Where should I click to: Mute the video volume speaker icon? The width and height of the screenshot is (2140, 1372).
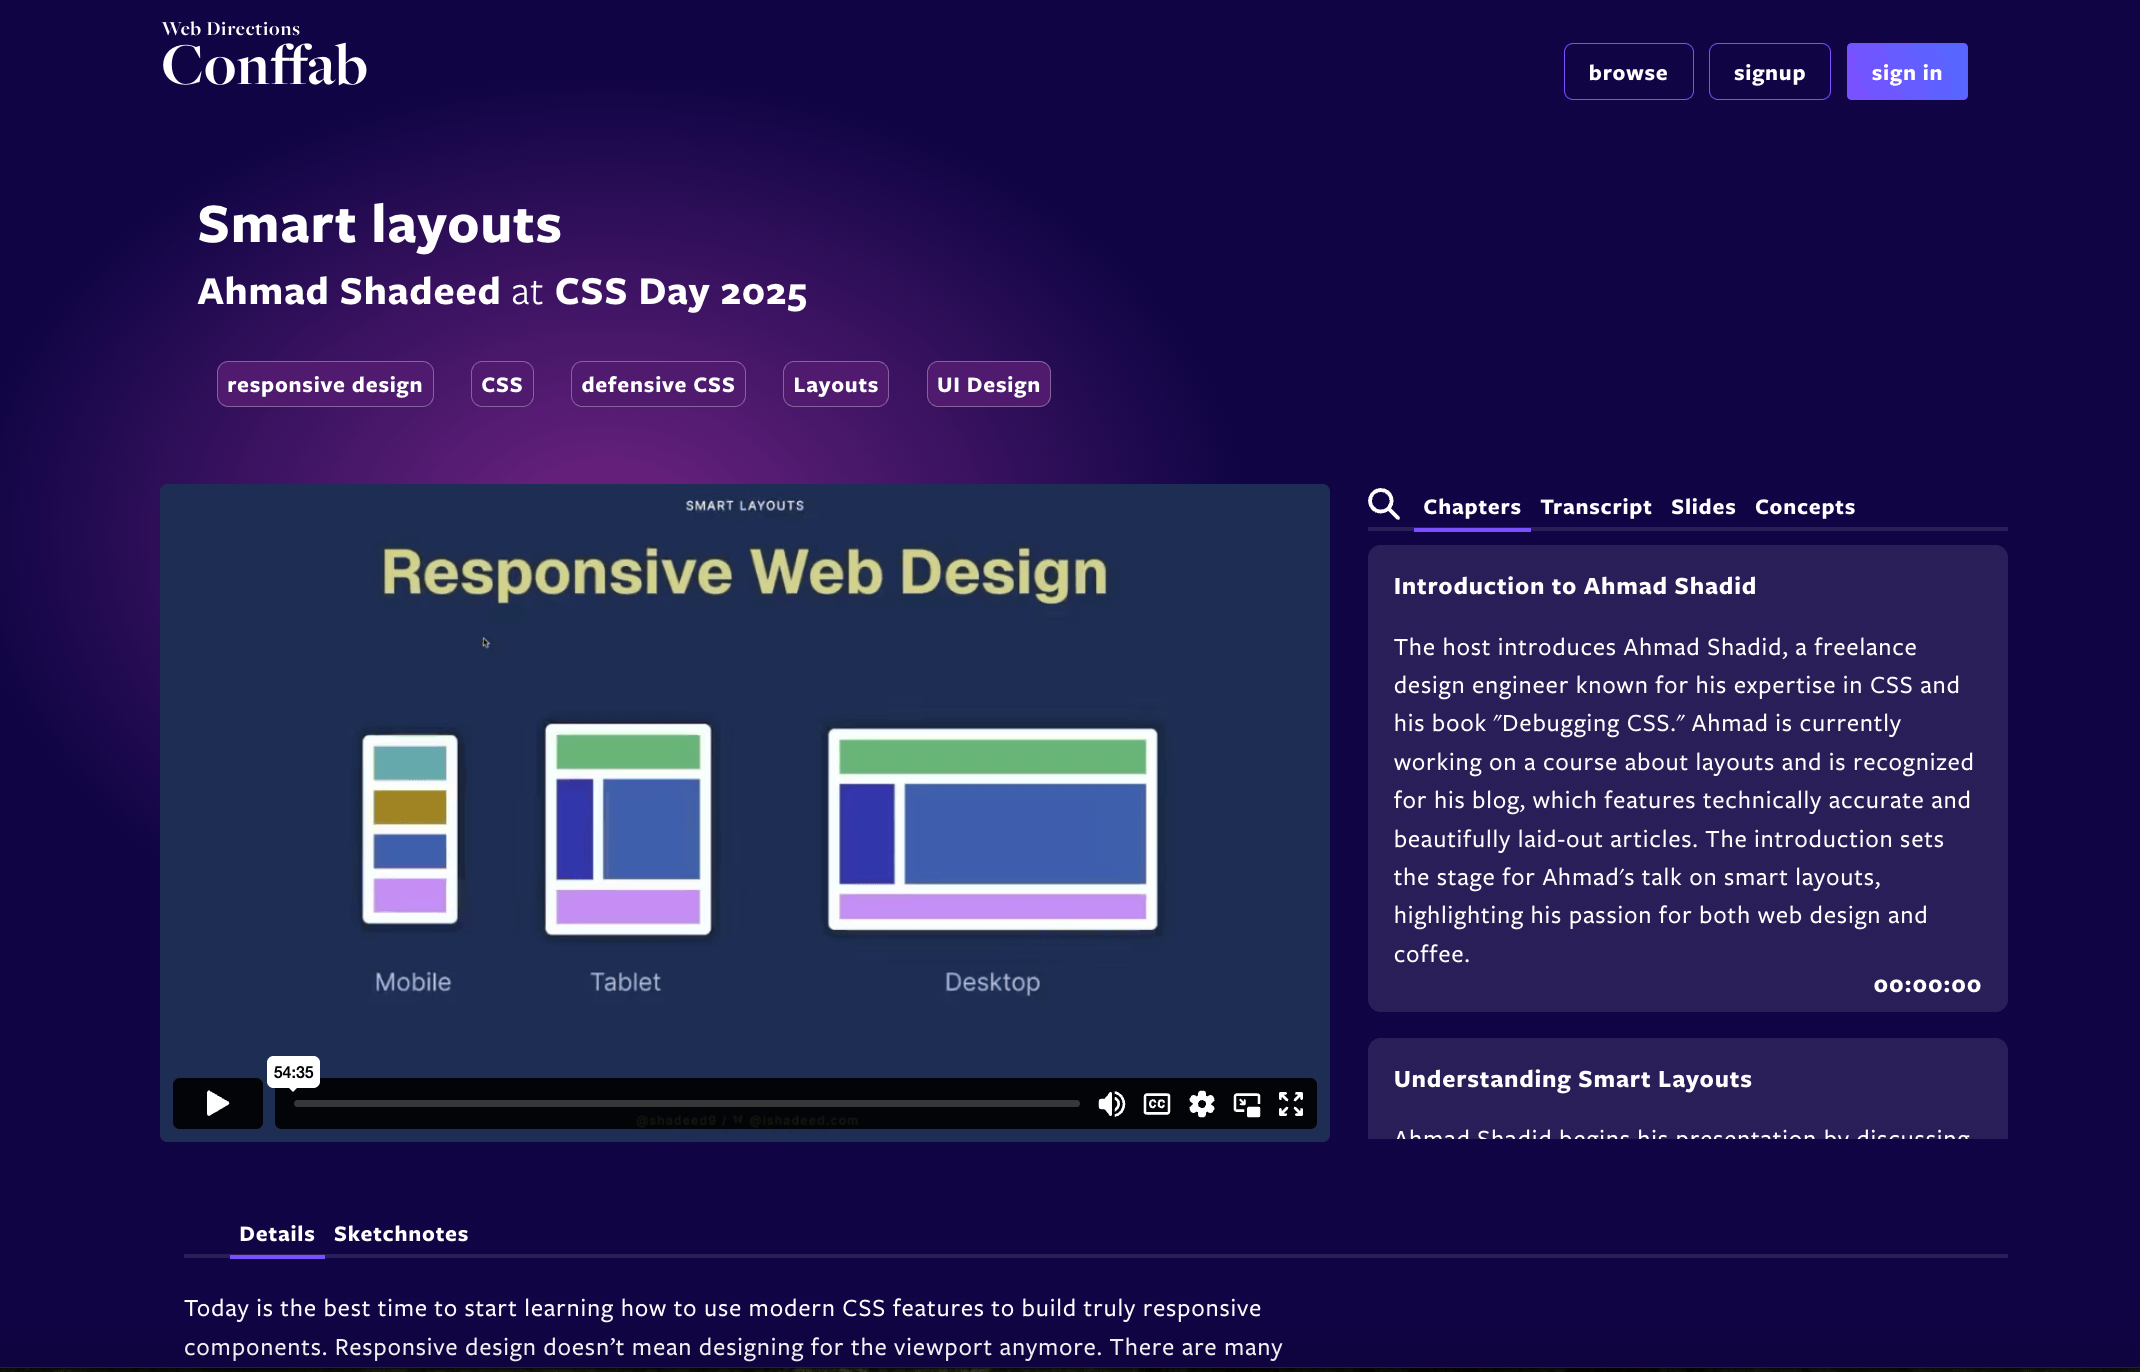[1111, 1104]
